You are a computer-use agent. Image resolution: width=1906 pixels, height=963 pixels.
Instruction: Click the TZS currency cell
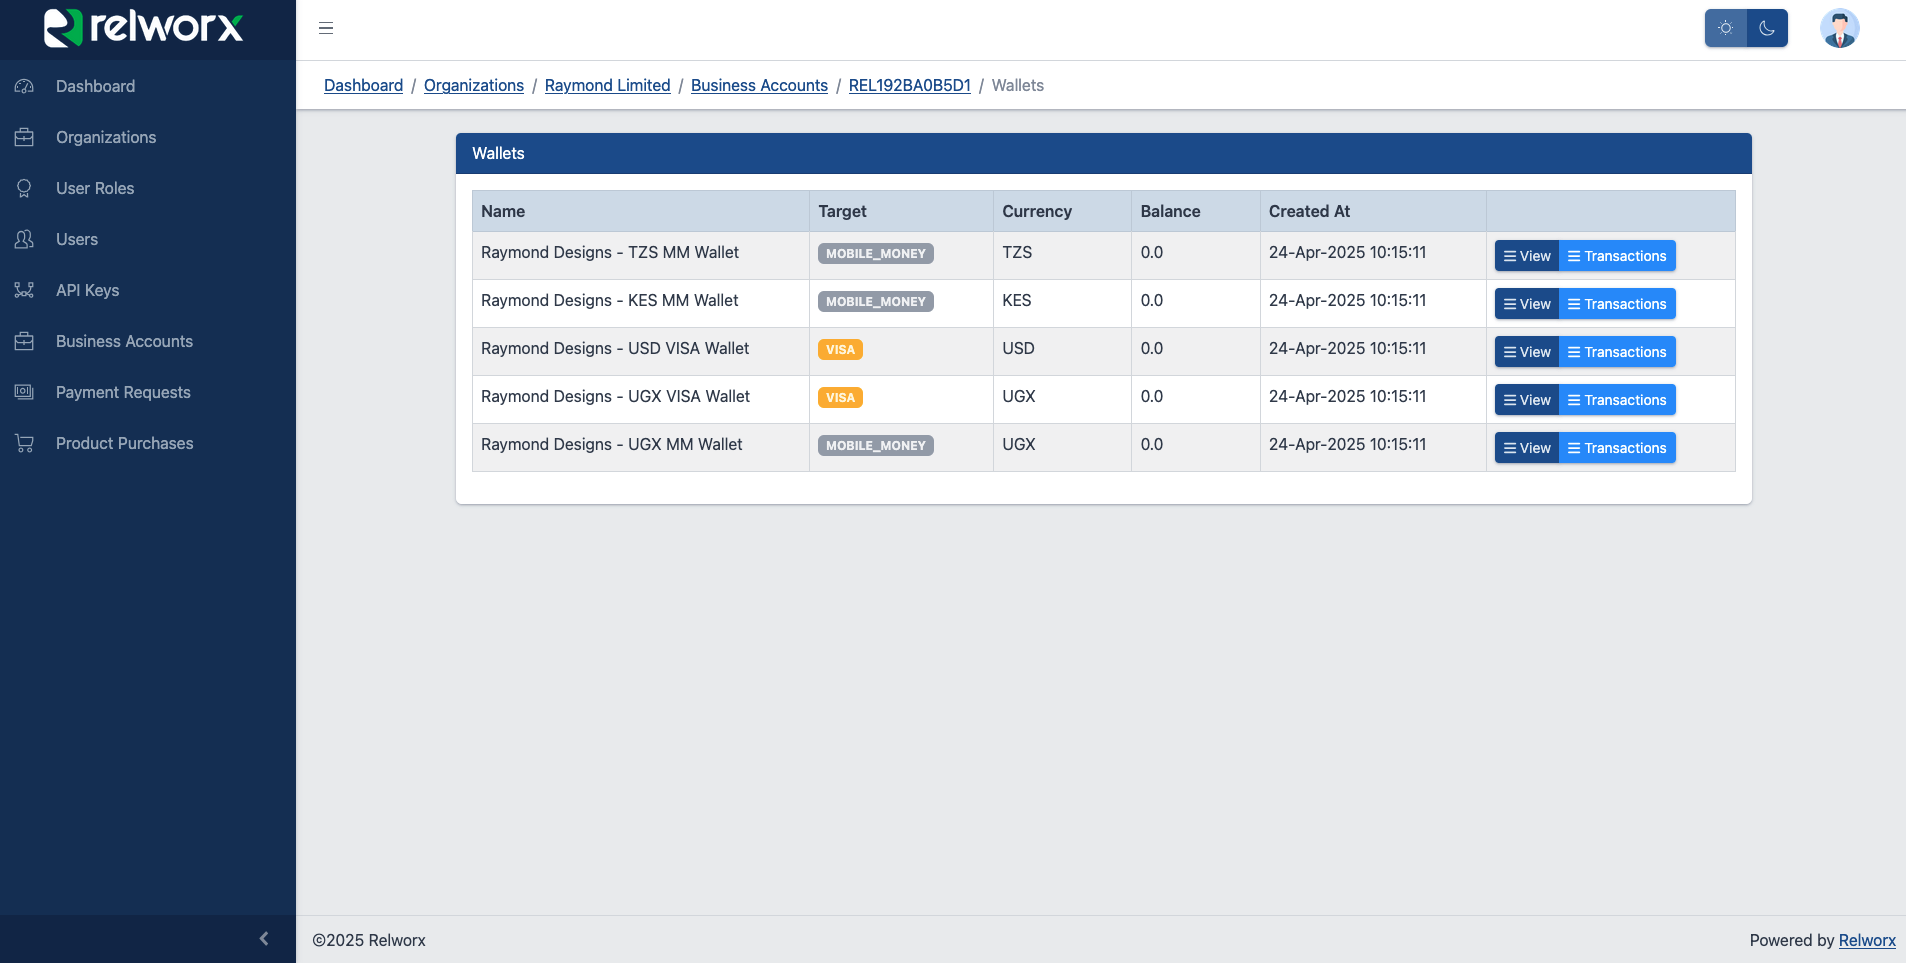(x=1063, y=255)
